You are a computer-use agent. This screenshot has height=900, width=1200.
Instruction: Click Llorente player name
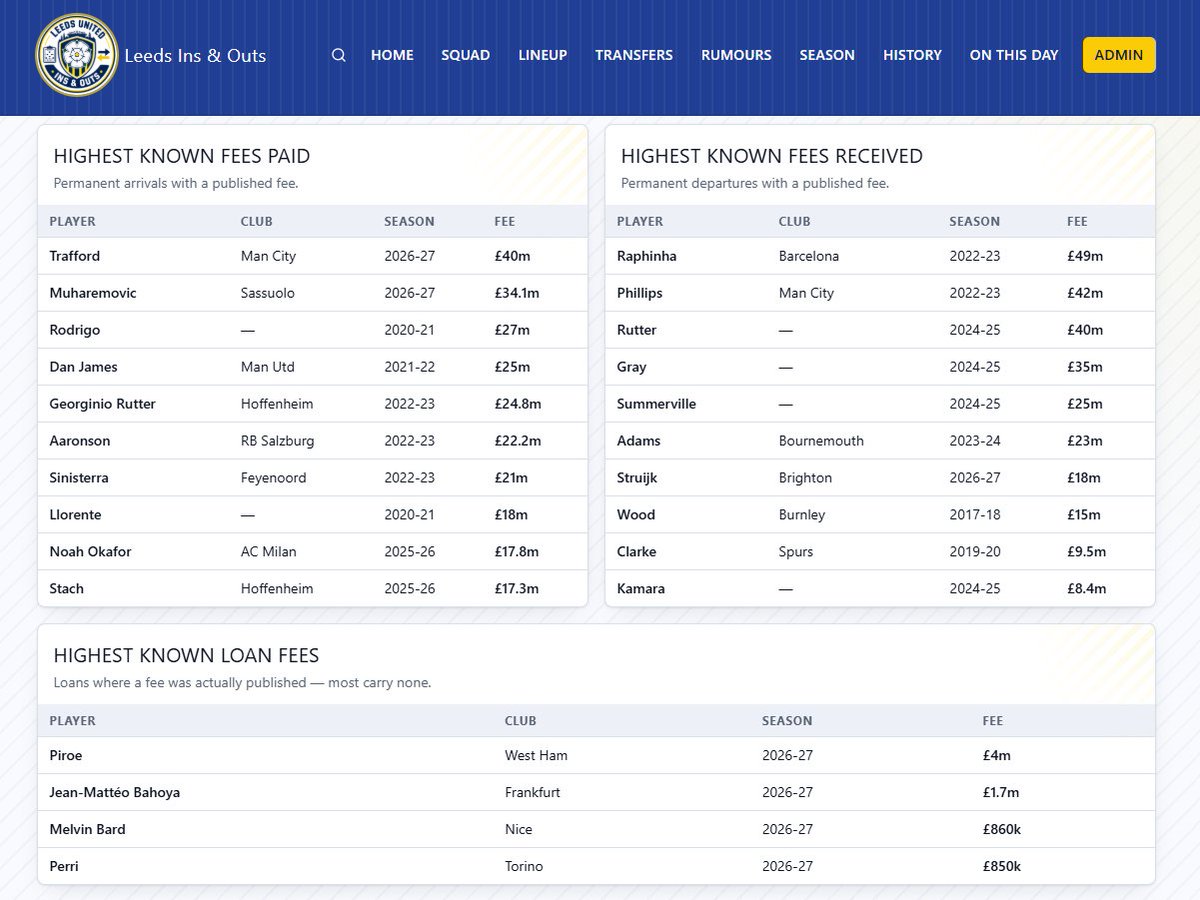[x=76, y=515]
